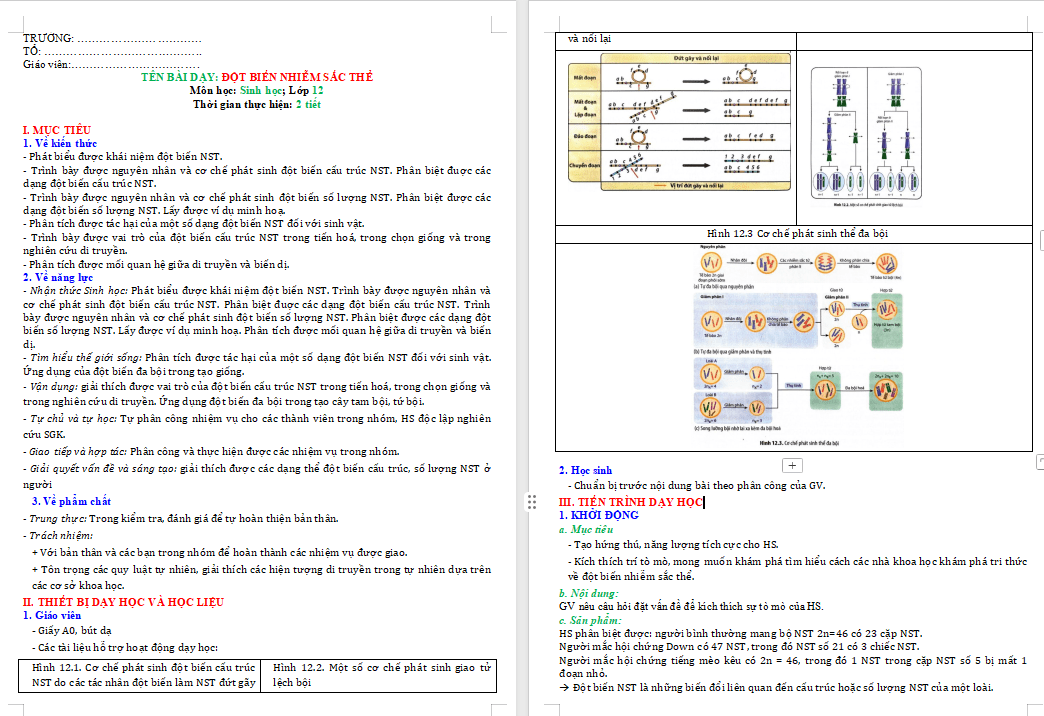The width and height of the screenshot is (1044, 716).
Task: Click the plus button below the table
Action: [x=792, y=465]
